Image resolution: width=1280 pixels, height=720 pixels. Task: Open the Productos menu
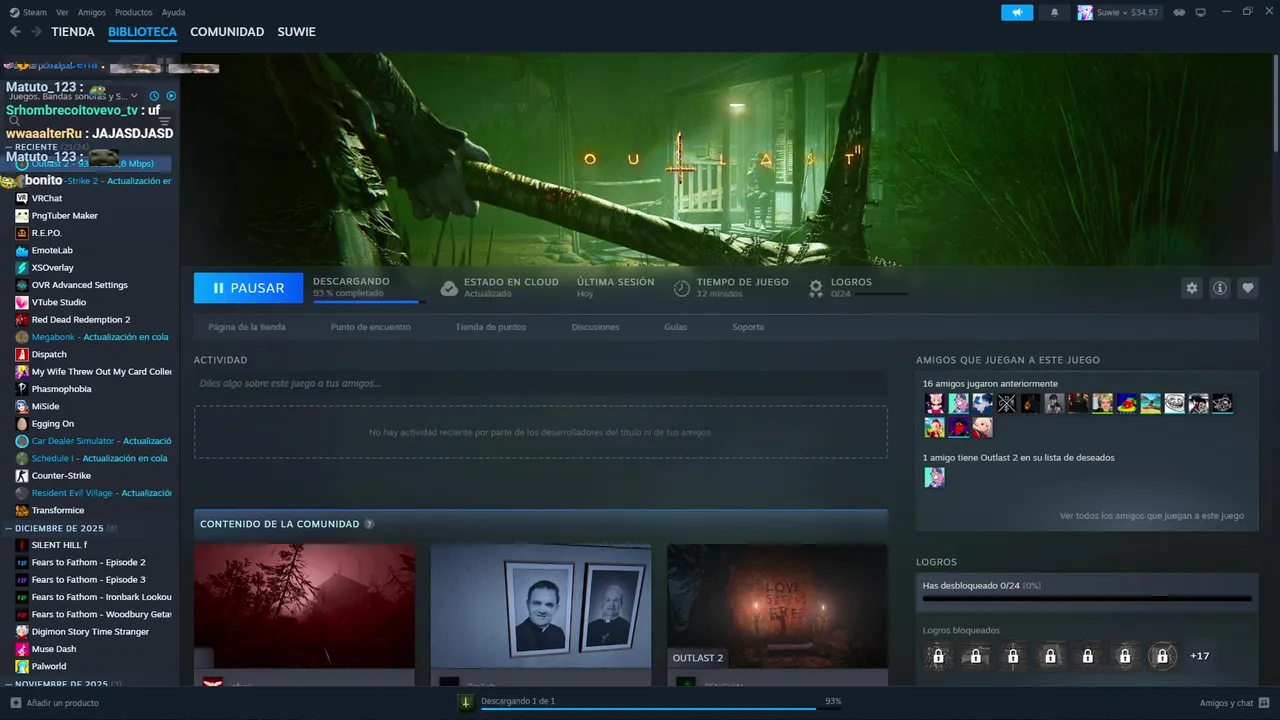pos(134,12)
